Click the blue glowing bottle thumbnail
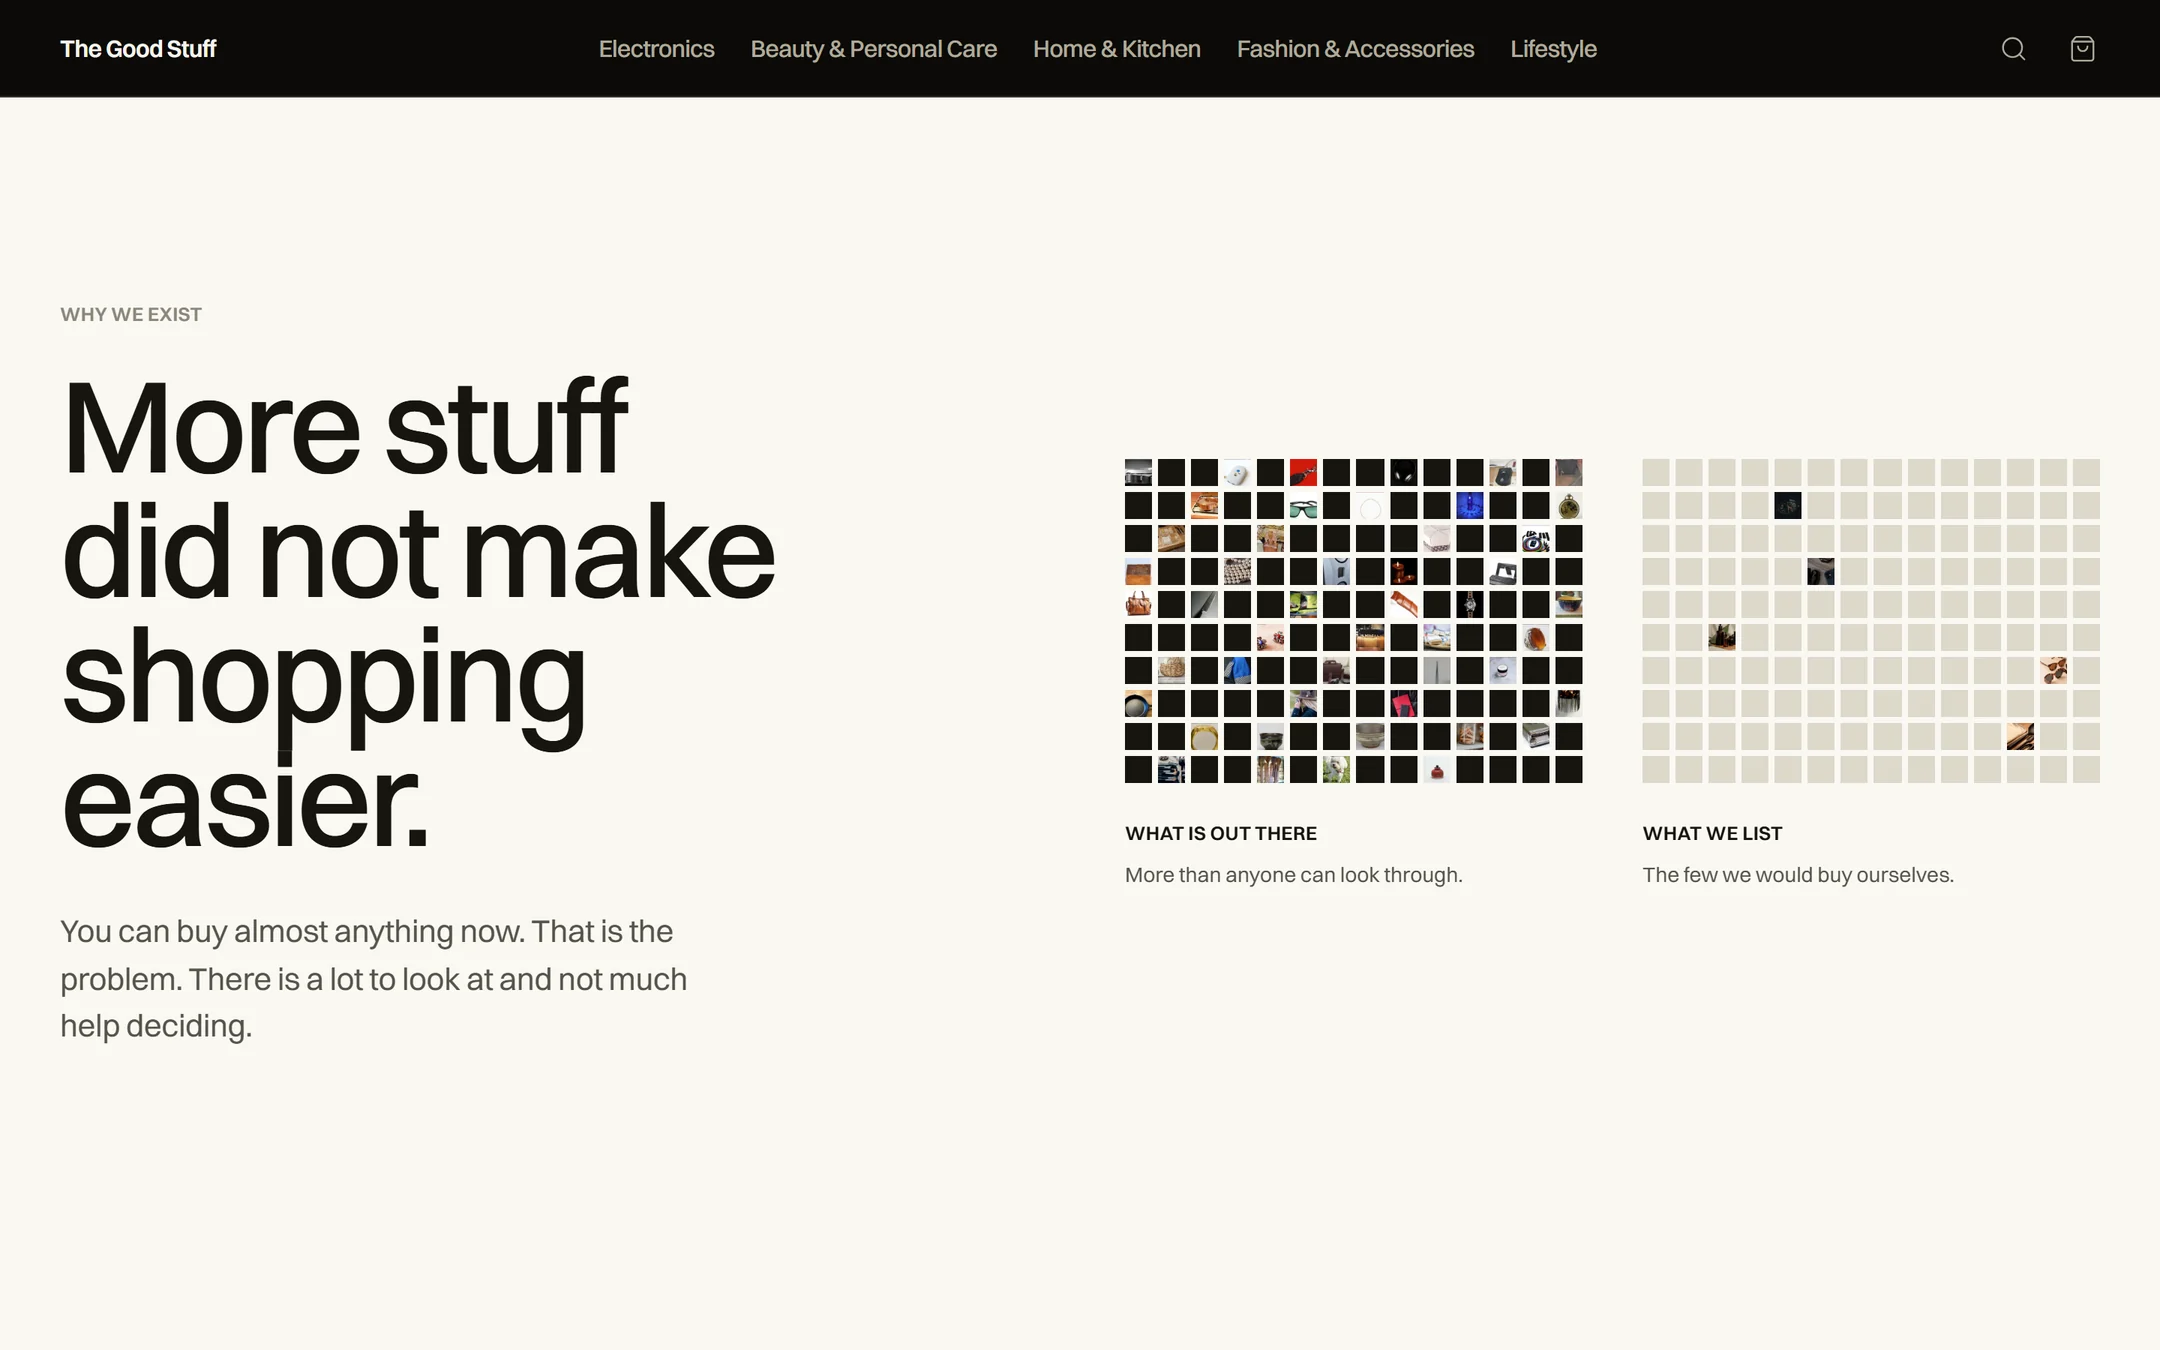 point(1469,506)
